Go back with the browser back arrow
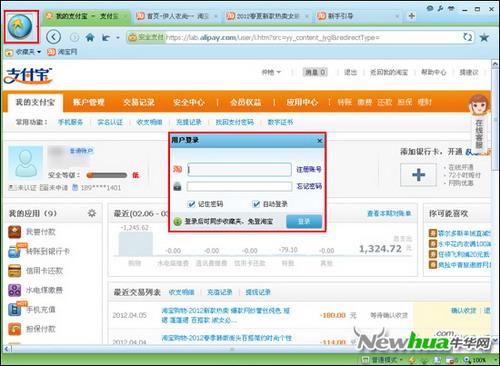This screenshot has height=366, width=500. (x=53, y=37)
